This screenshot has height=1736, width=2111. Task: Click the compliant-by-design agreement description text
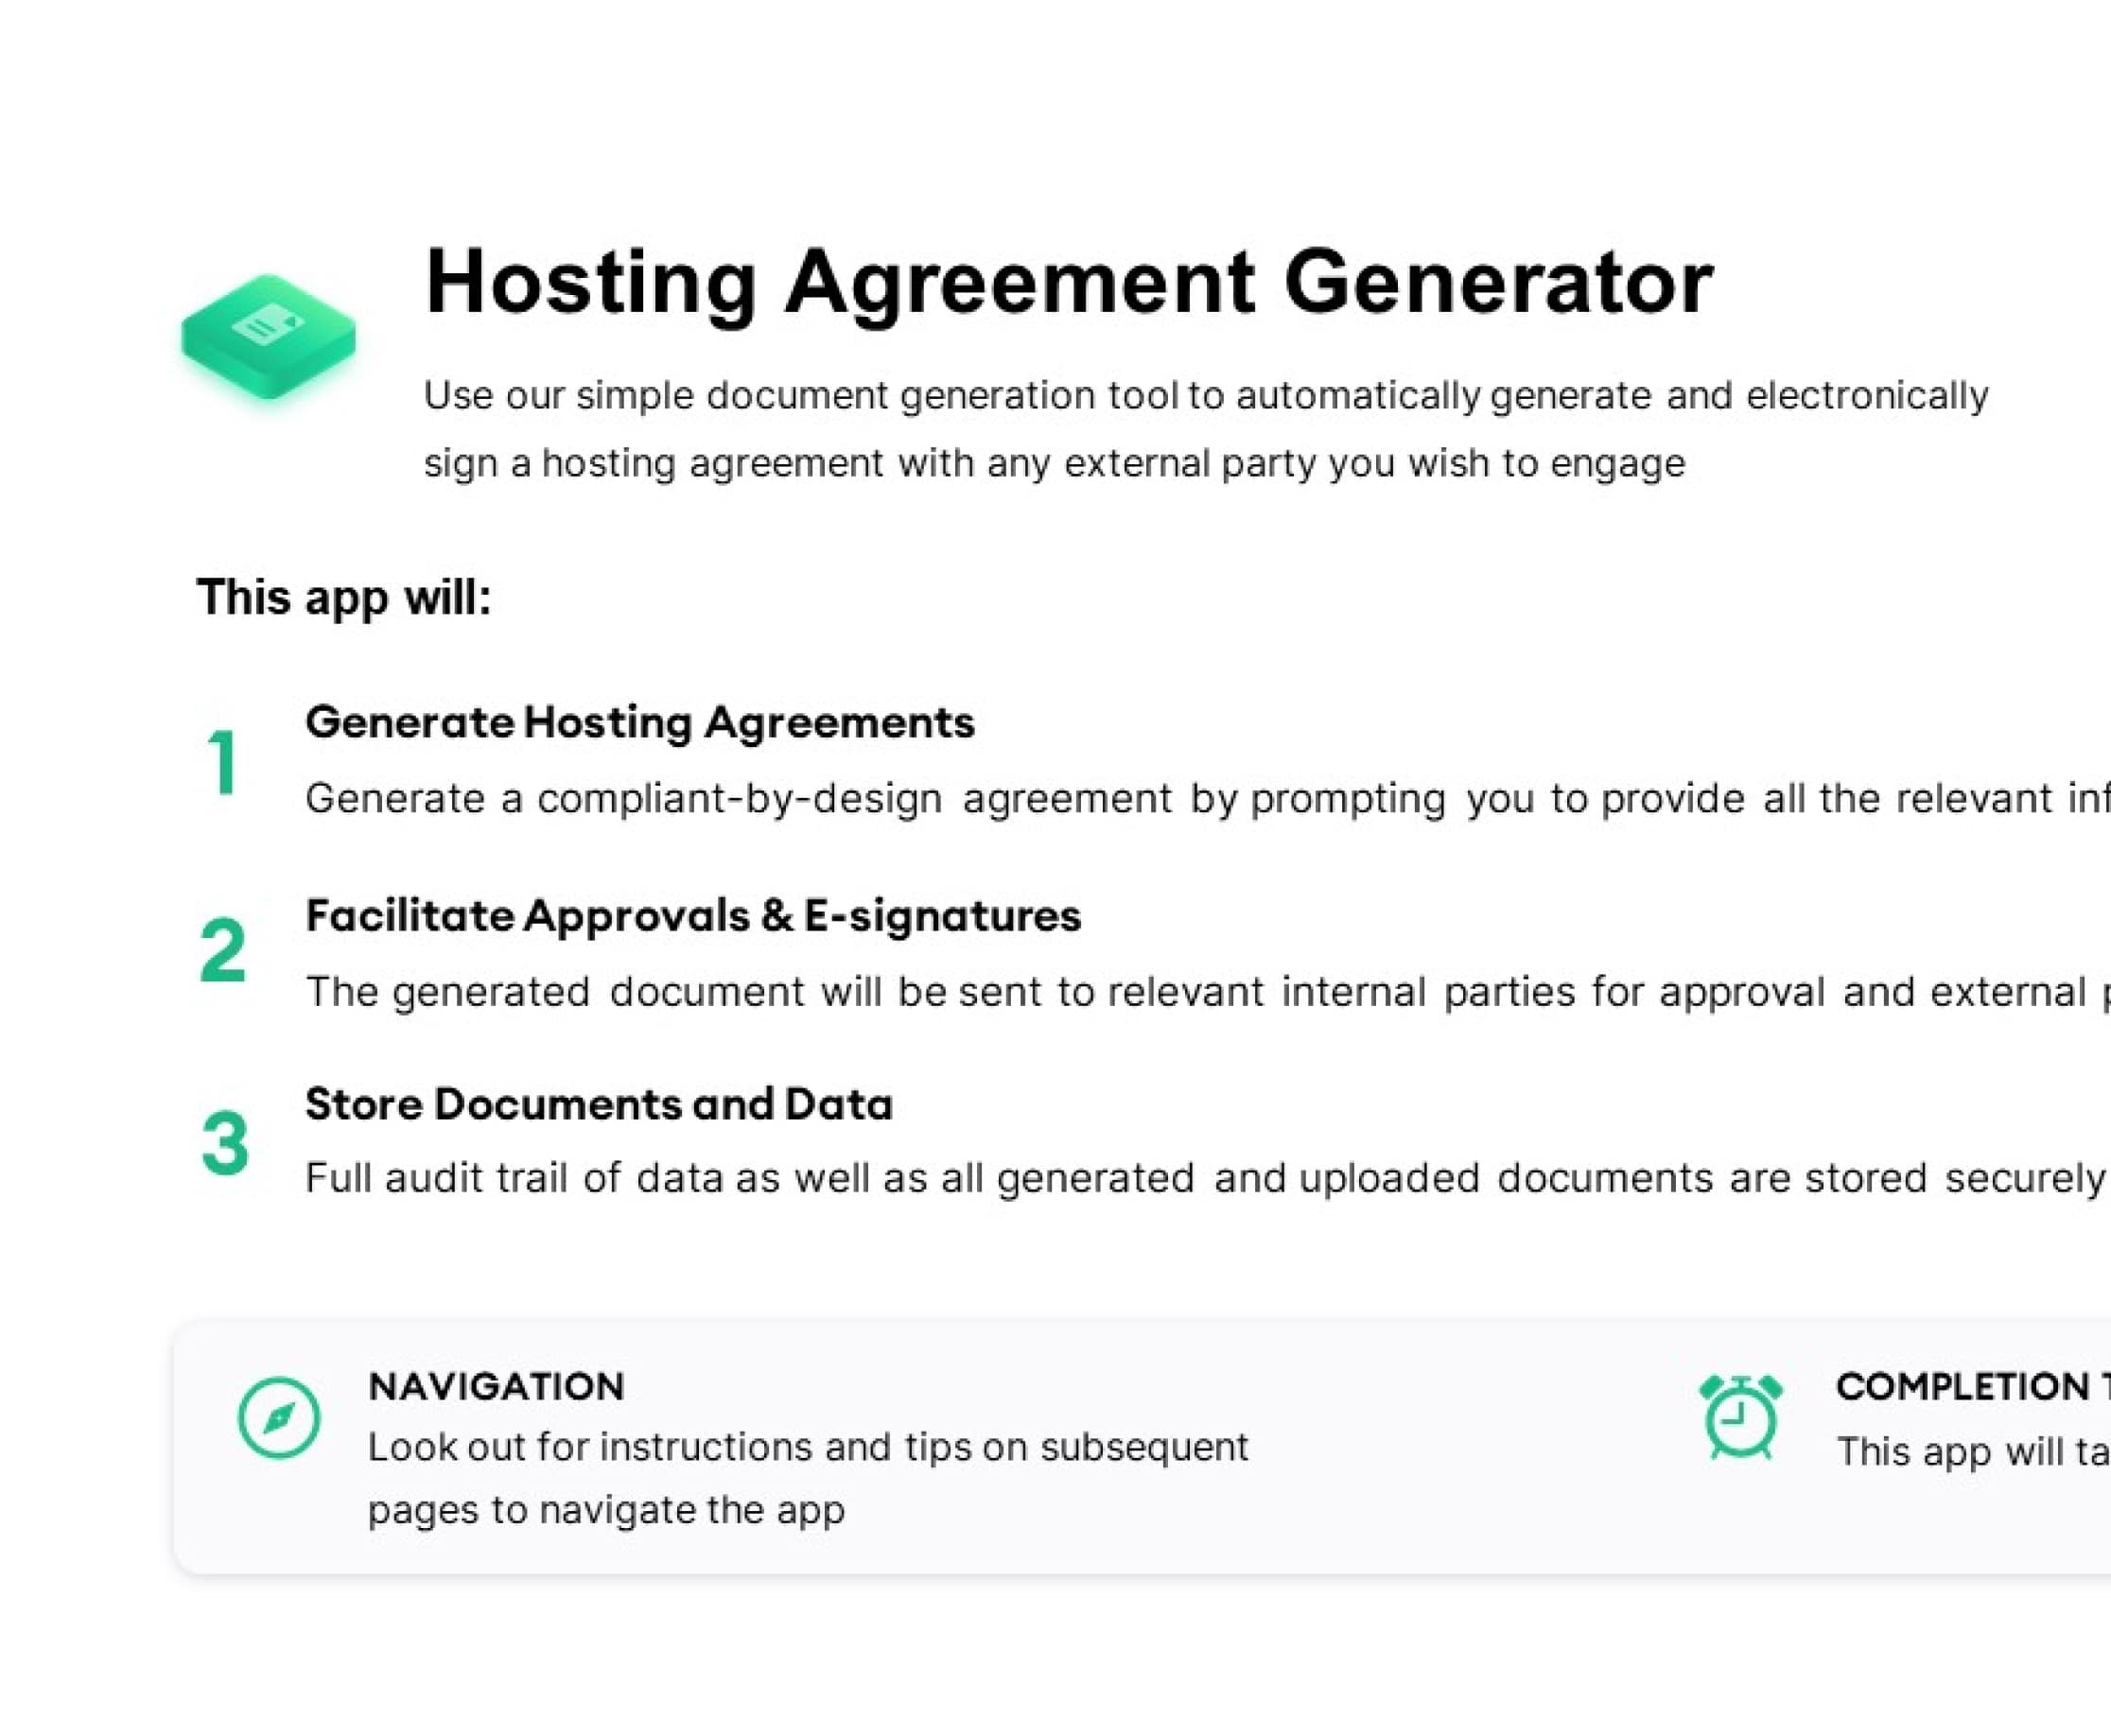pyautogui.click(x=1200, y=798)
